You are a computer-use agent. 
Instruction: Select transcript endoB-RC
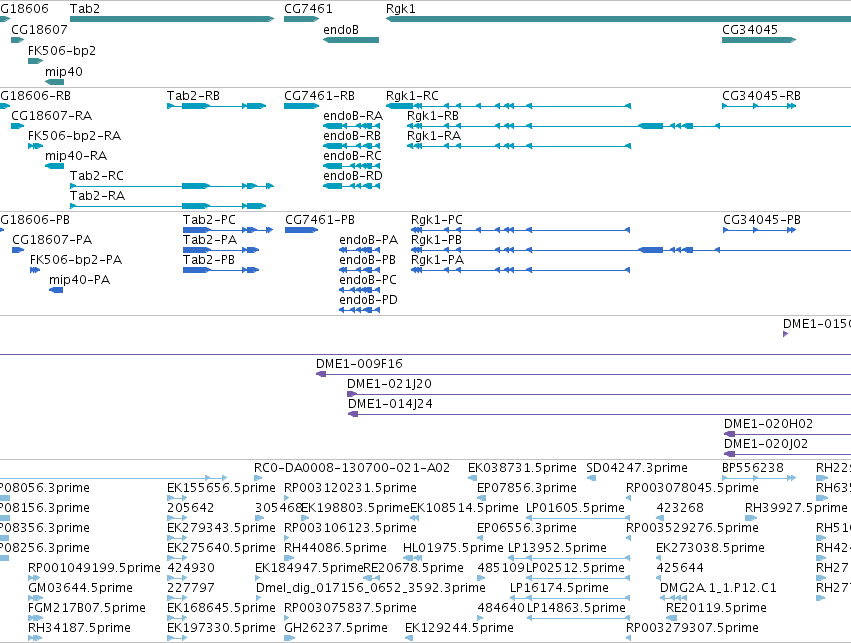coord(352,156)
